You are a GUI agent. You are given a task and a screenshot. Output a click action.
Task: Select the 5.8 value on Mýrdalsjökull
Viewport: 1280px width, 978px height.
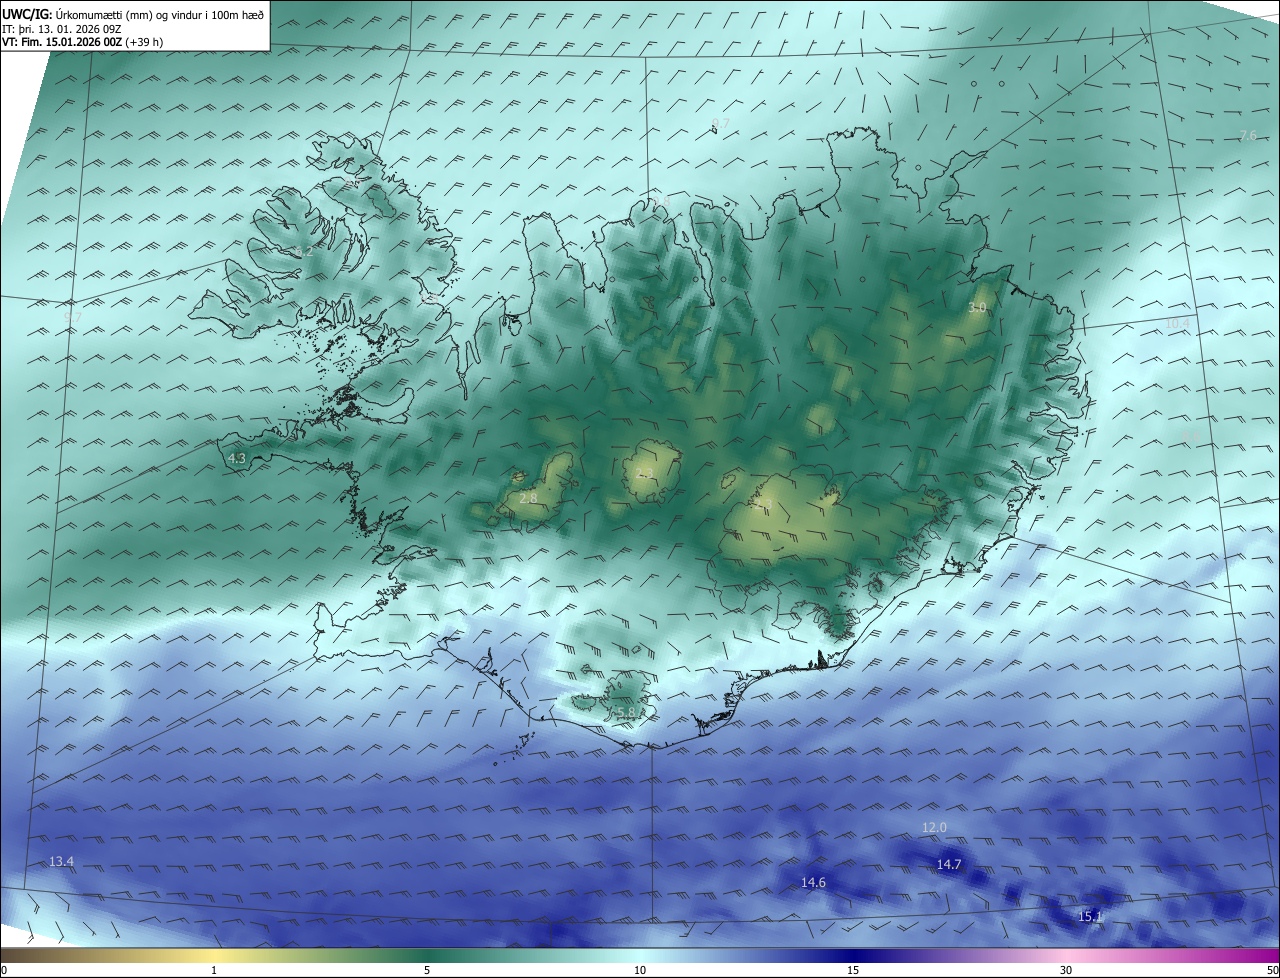click(x=626, y=712)
